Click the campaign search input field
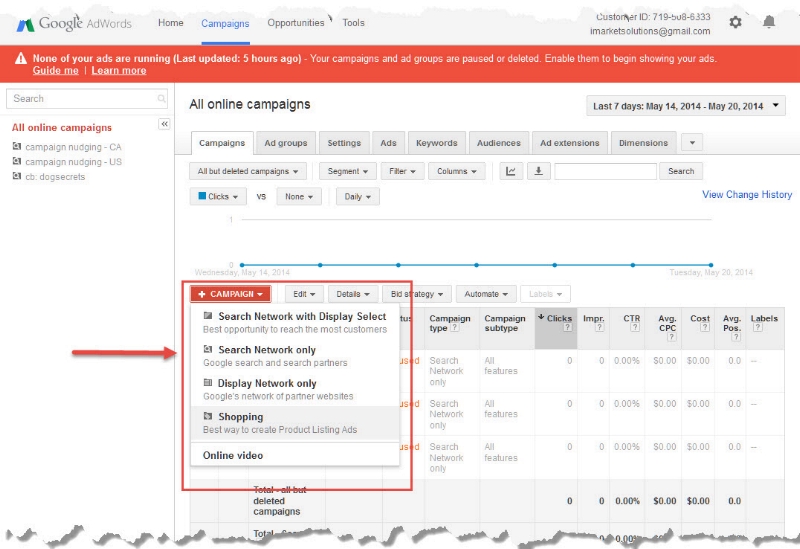The height and width of the screenshot is (549, 800). [x=605, y=171]
